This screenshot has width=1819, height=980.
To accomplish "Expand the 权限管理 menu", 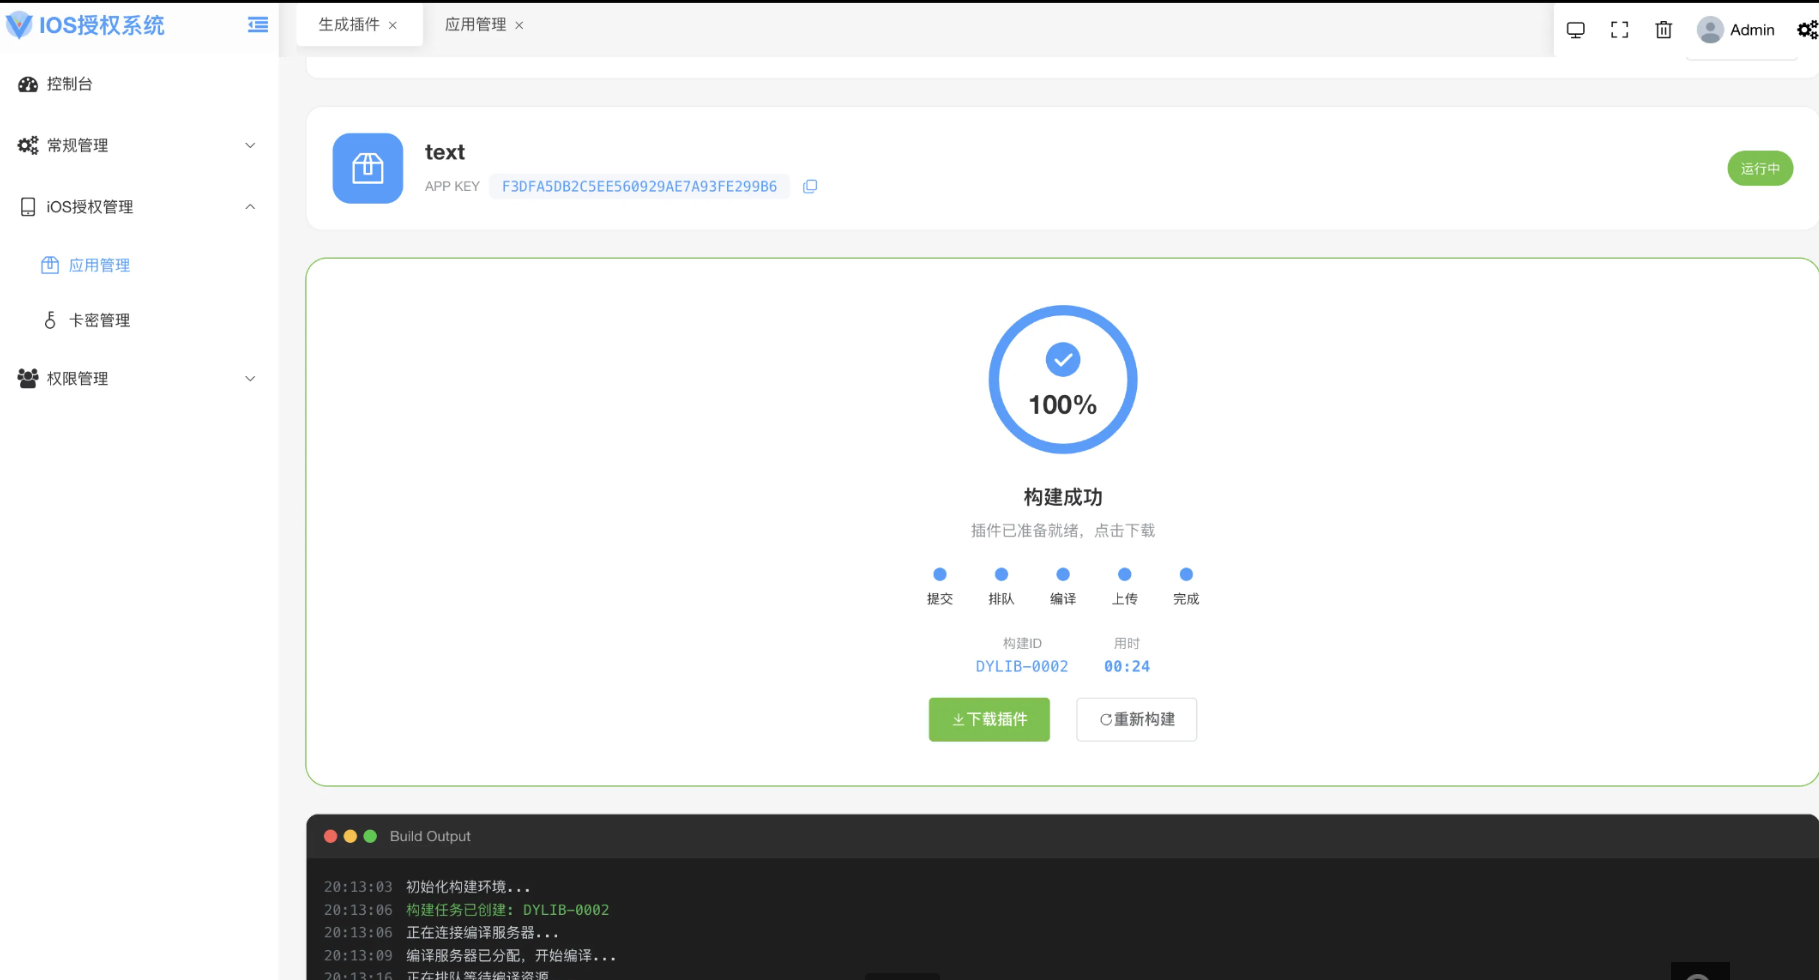I will pos(138,378).
